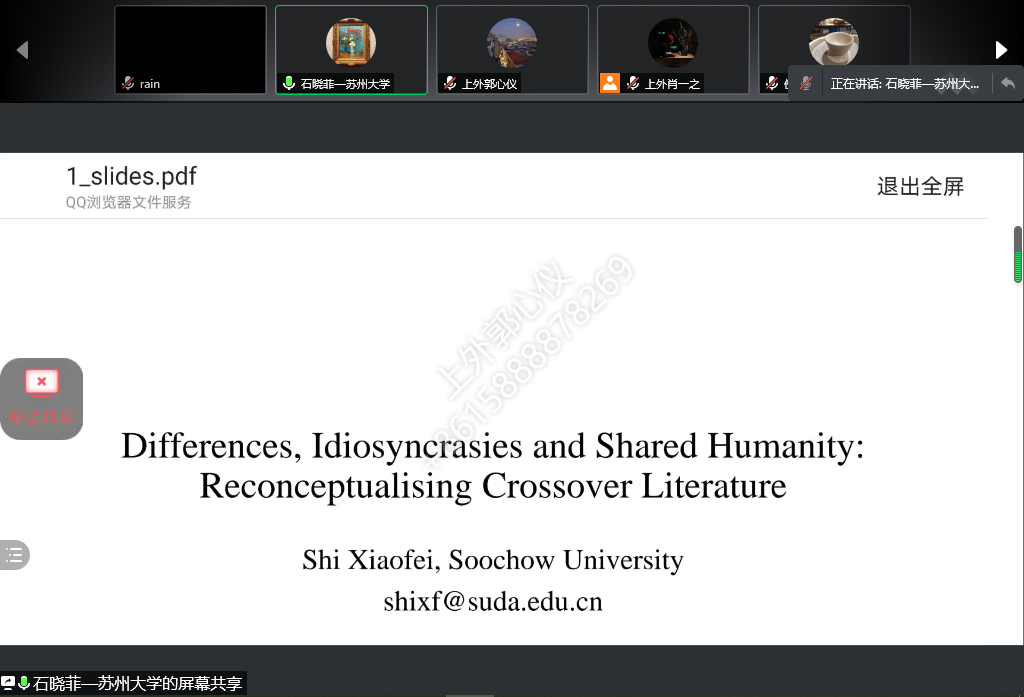Click the reply arrow in speaking notification
Viewport: 1024px width, 697px height.
point(1007,84)
